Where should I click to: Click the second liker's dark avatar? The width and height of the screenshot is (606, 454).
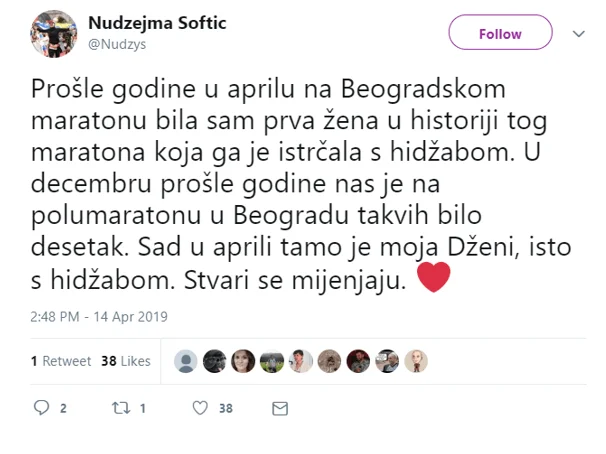pyautogui.click(x=214, y=361)
